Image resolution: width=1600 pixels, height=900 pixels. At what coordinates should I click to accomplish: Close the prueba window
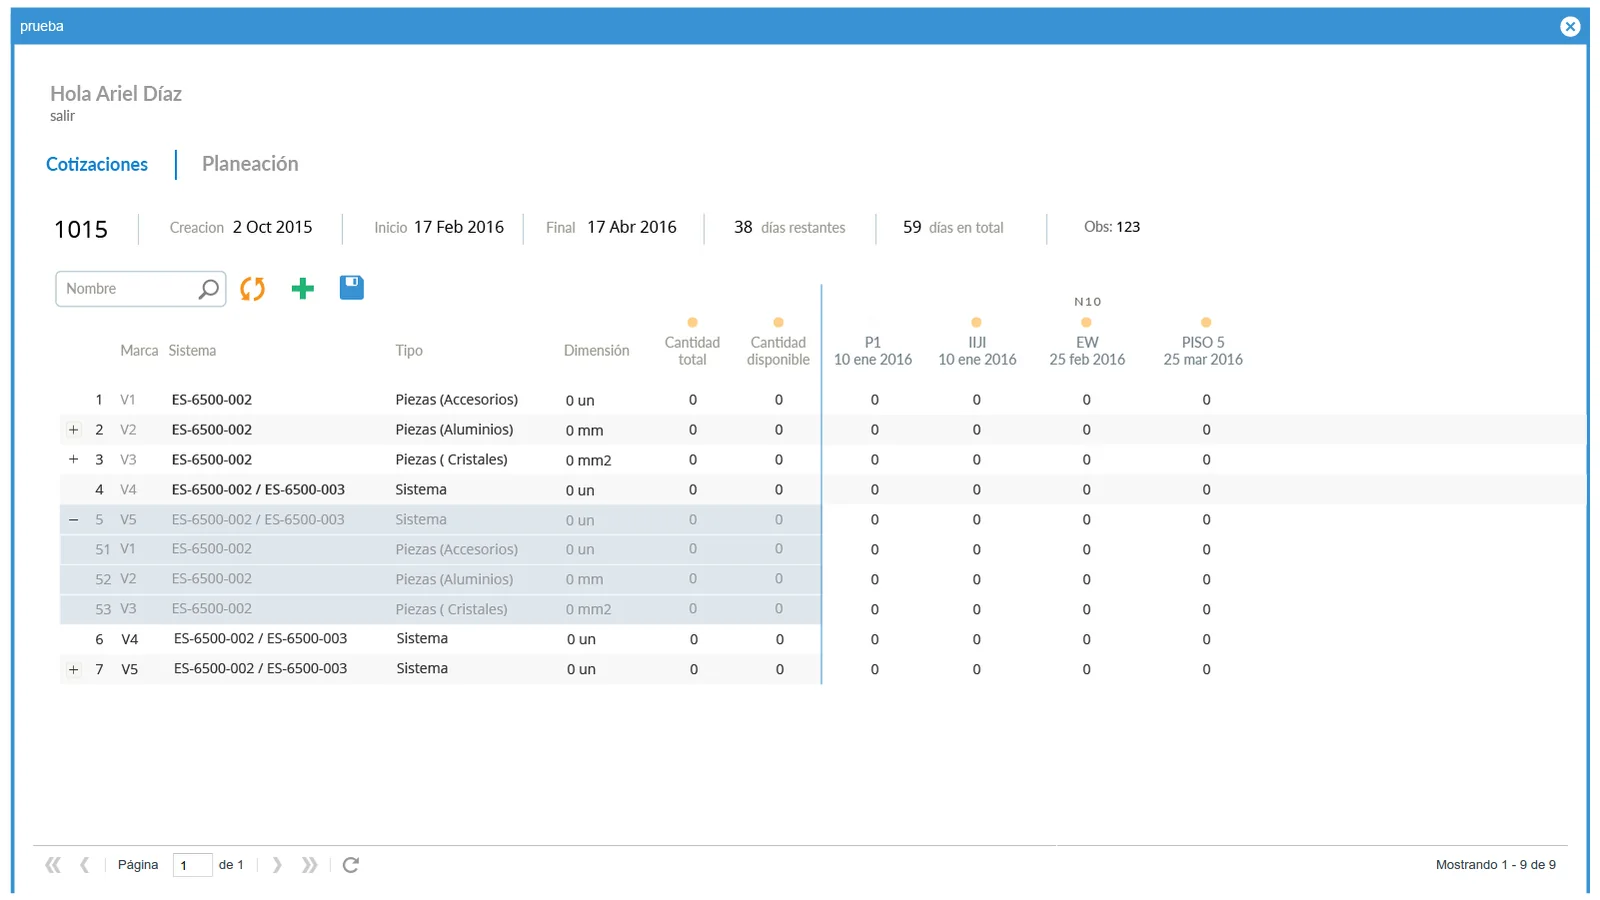pos(1570,27)
